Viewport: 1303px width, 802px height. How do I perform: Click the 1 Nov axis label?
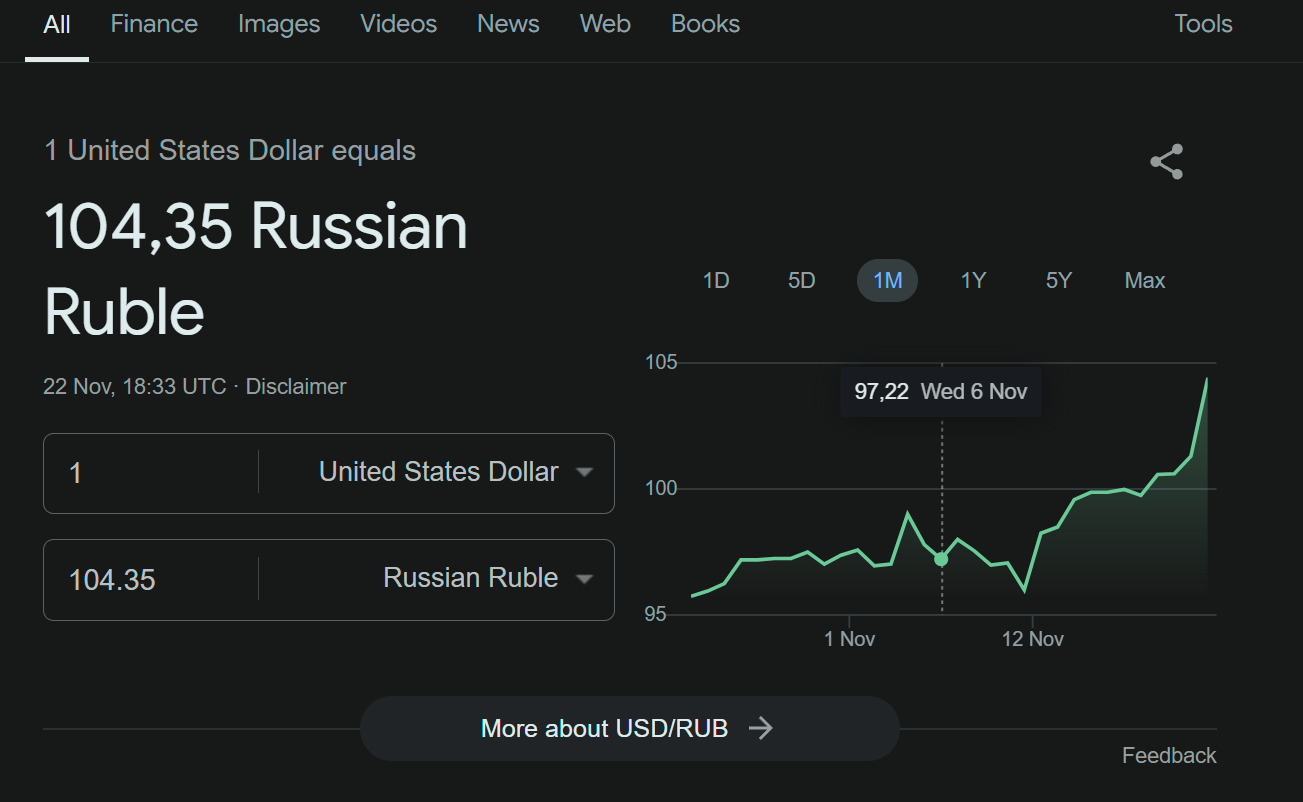tap(849, 639)
